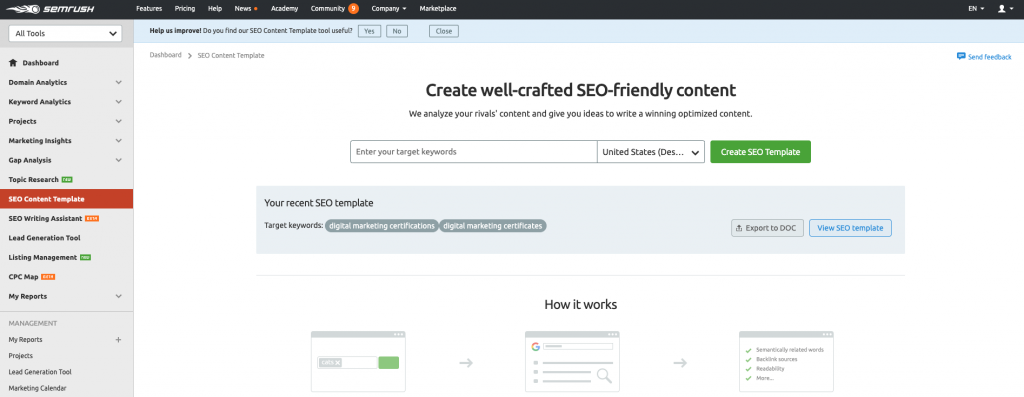The width and height of the screenshot is (1024, 397).
Task: Open Projects under Management section
Action: (x=21, y=356)
